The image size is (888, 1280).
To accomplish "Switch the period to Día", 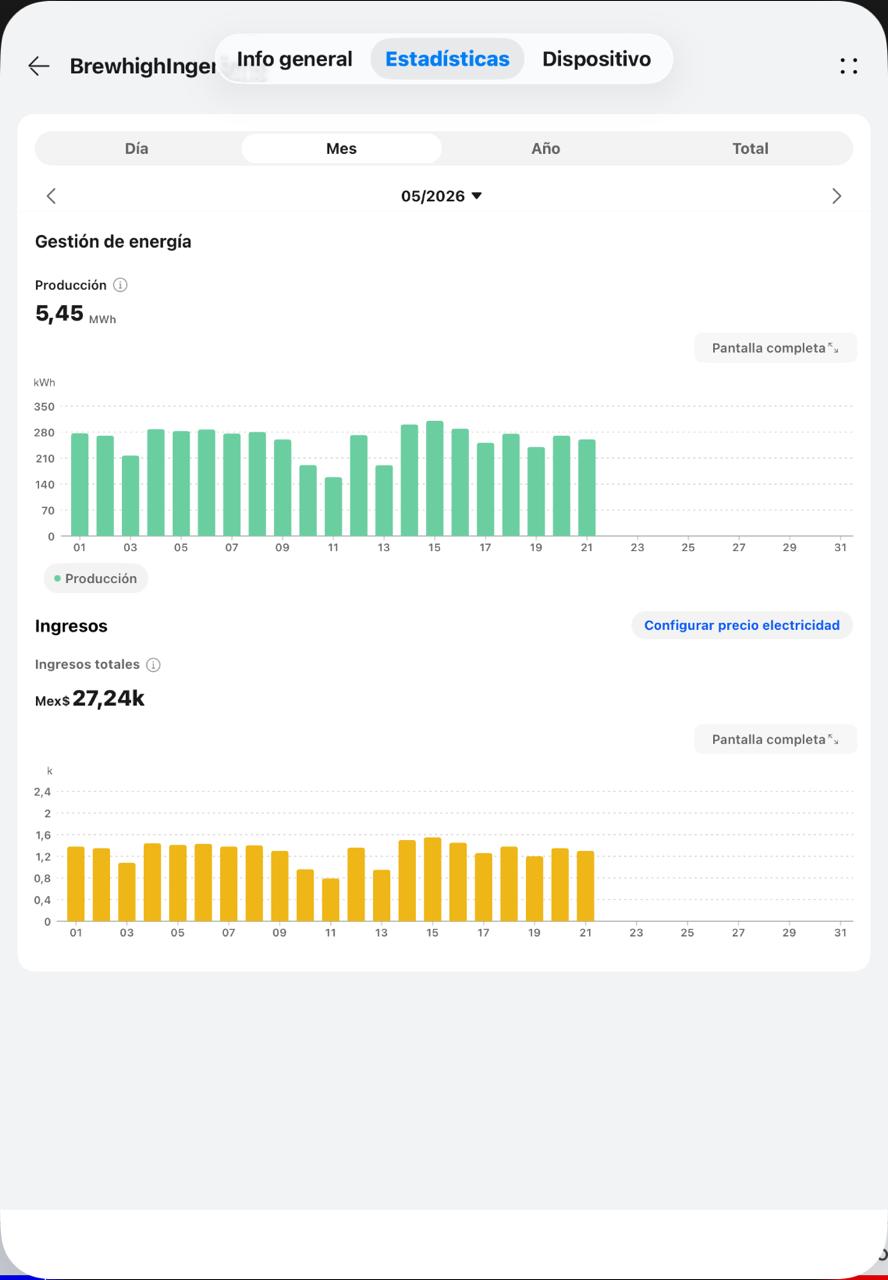I will 137,148.
